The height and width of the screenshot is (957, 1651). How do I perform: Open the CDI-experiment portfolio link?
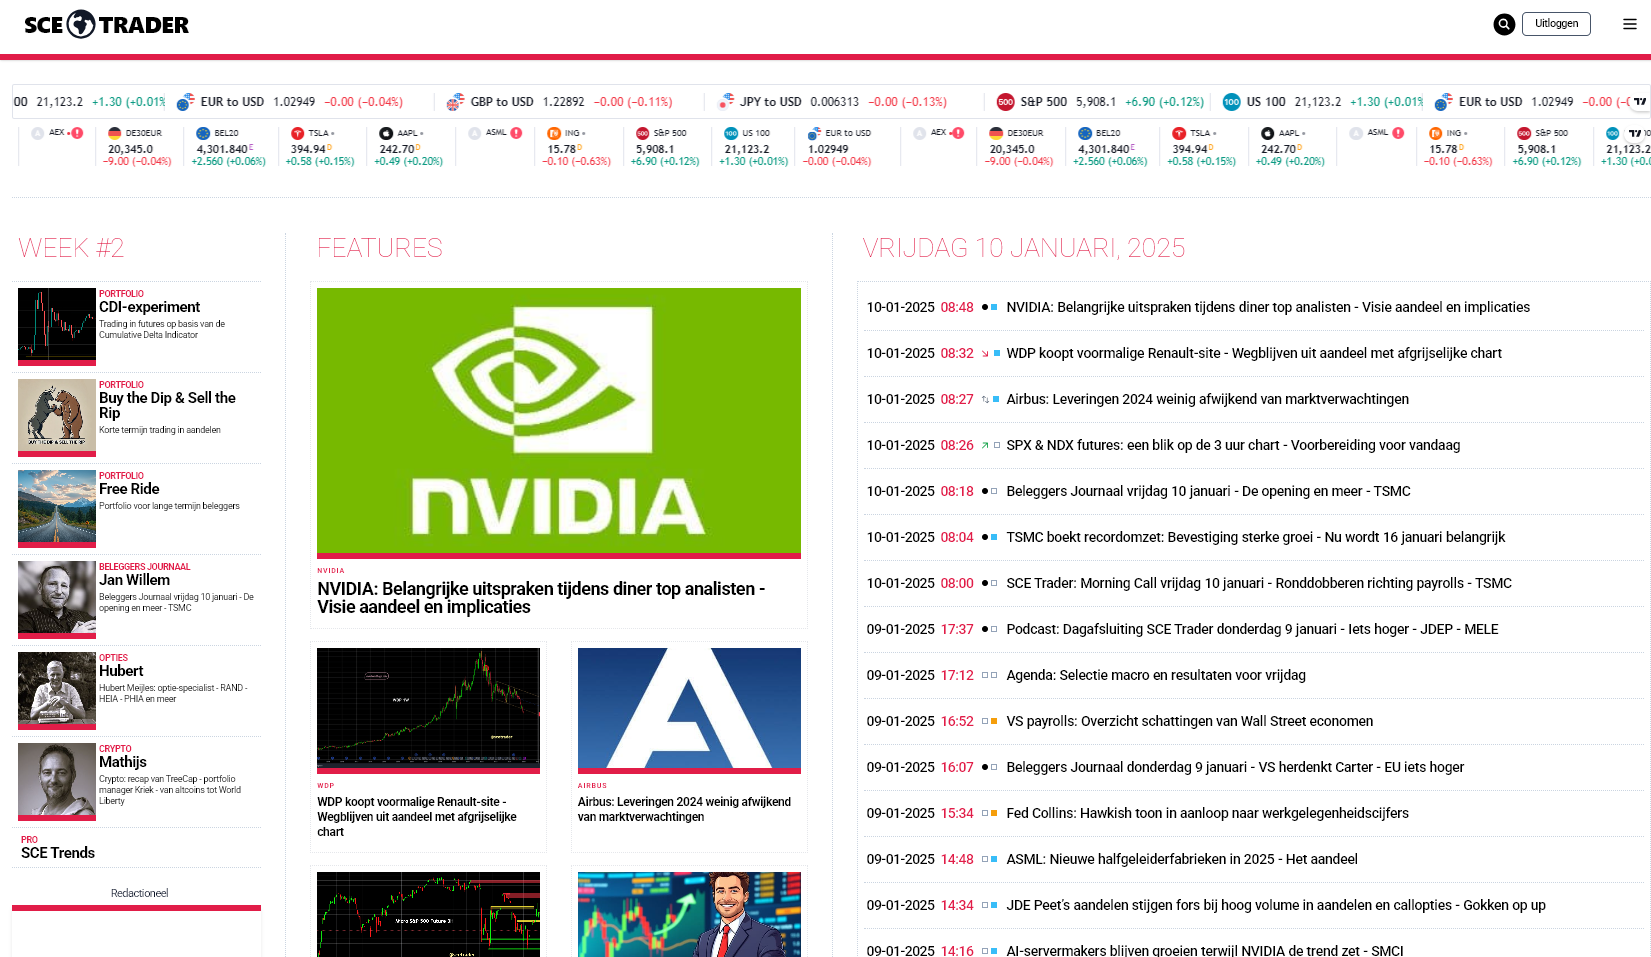click(x=149, y=307)
